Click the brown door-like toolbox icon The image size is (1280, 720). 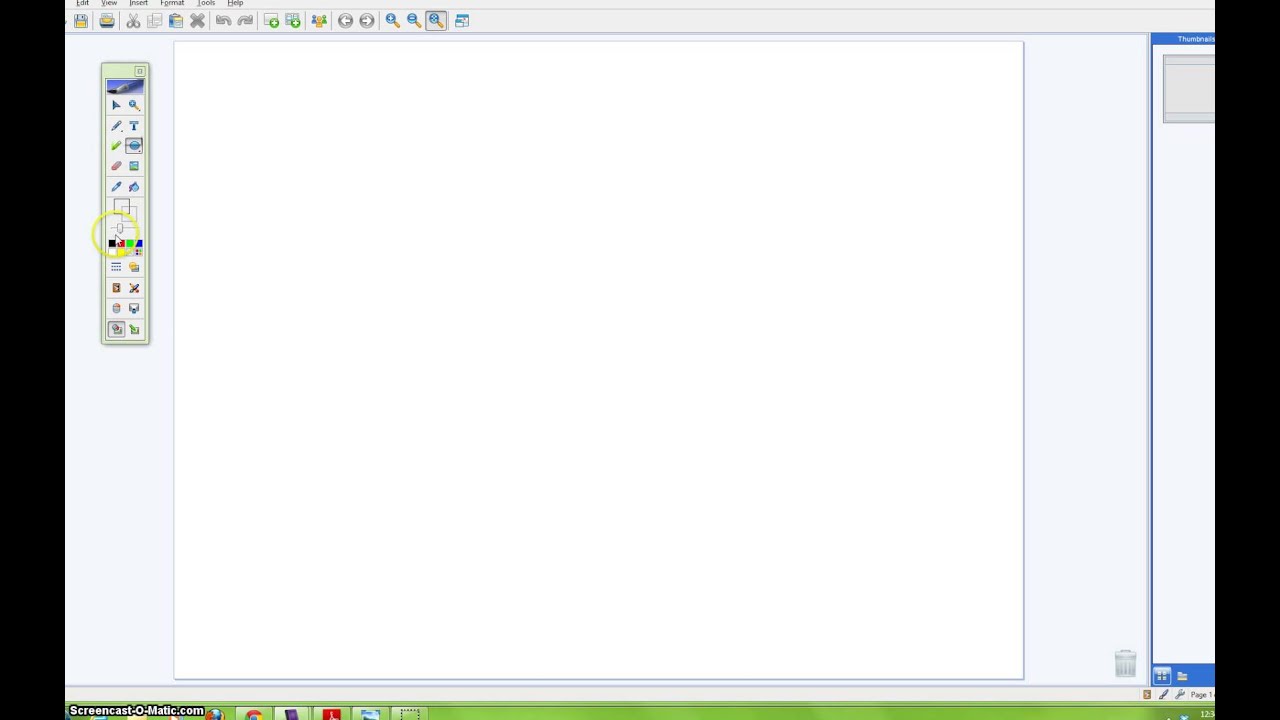coord(116,288)
